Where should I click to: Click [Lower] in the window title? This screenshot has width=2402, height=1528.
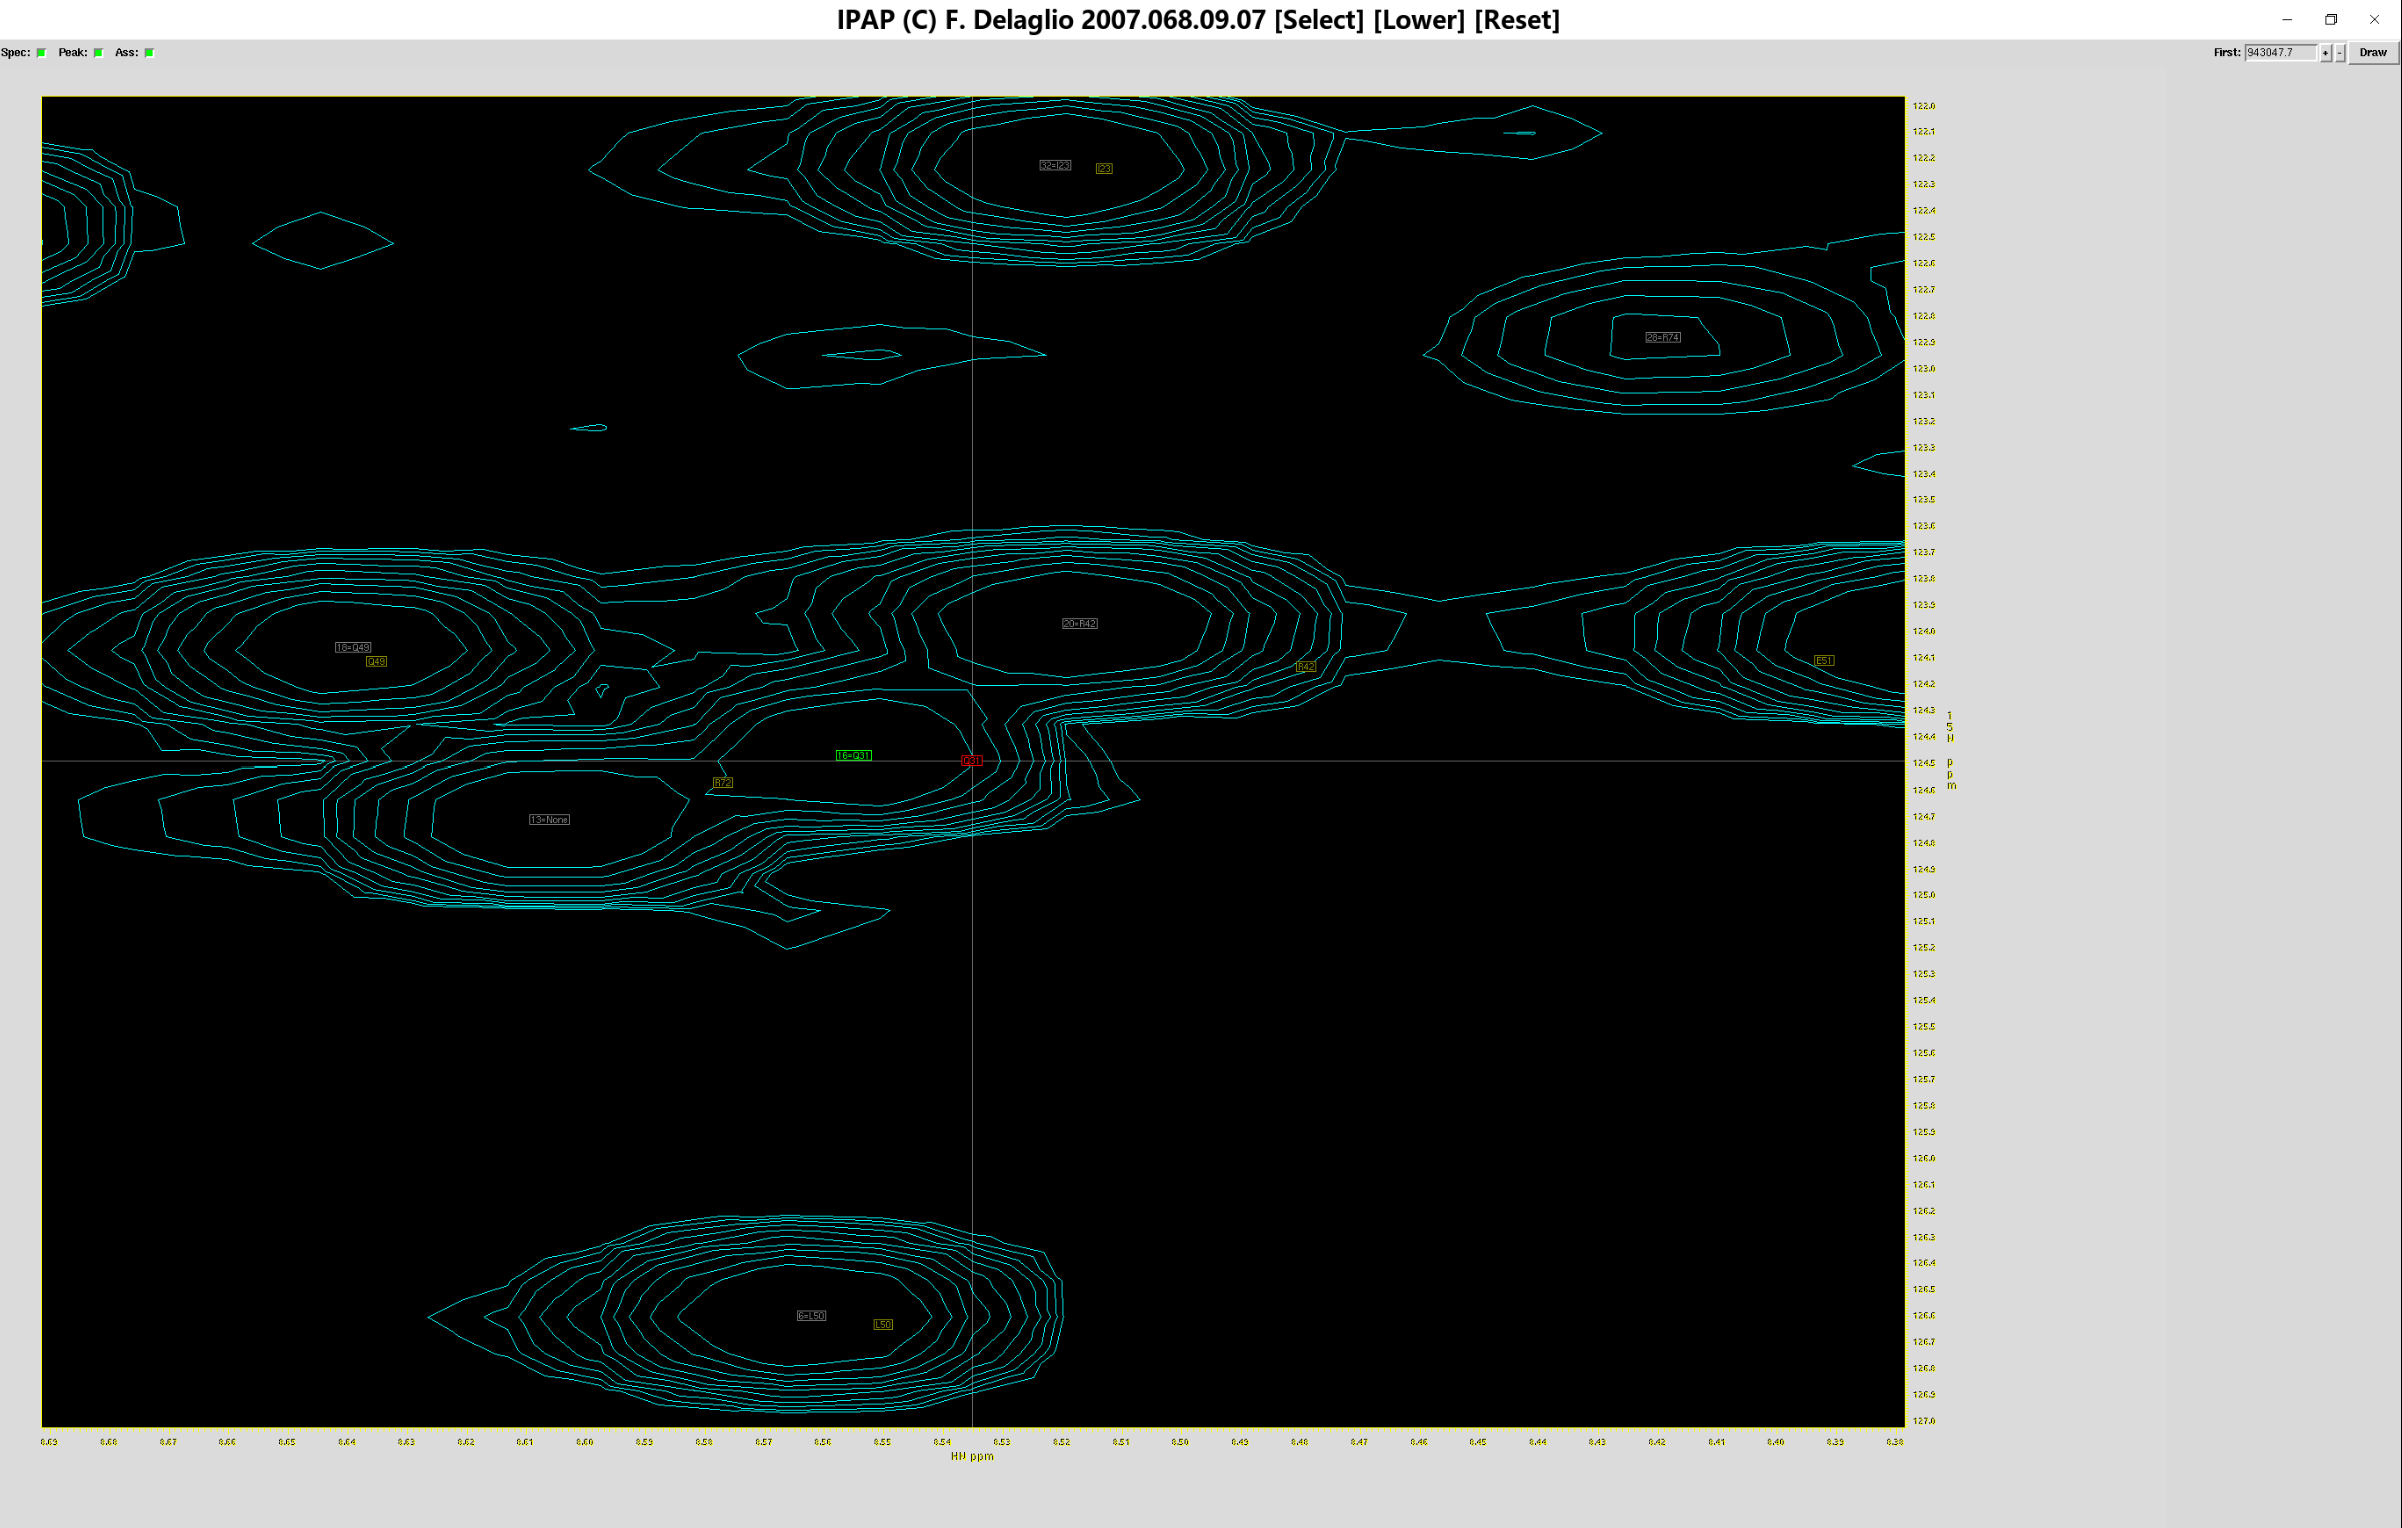1418,20
